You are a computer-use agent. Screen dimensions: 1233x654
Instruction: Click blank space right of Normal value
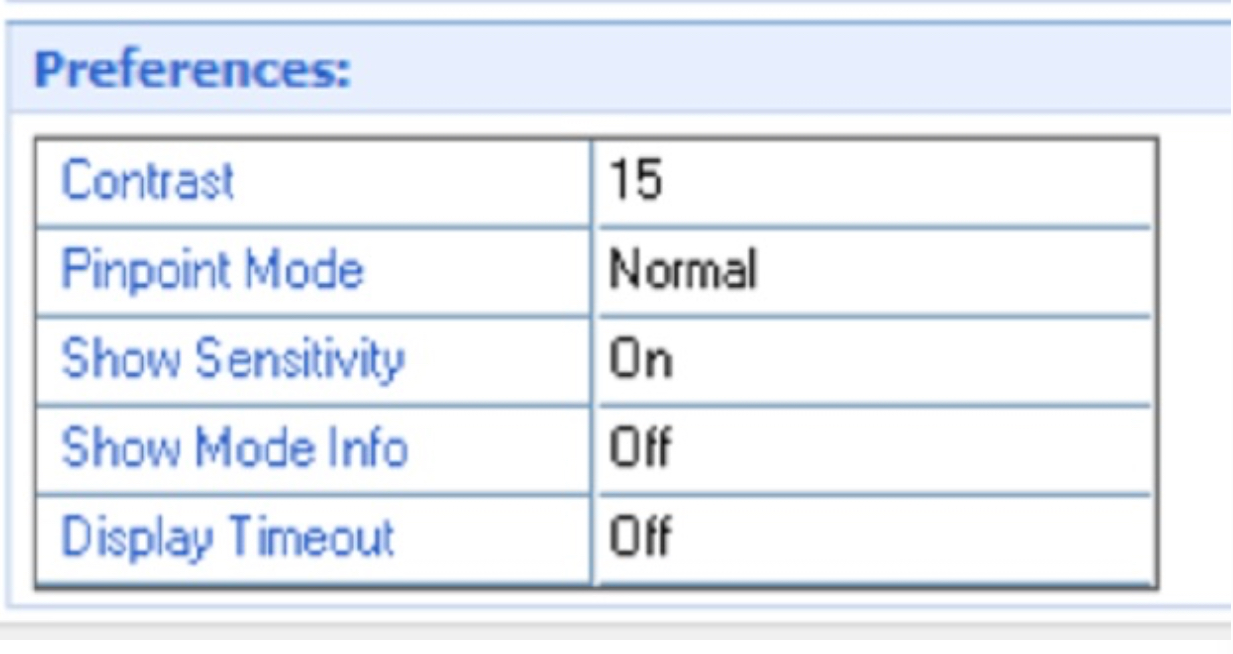(955, 271)
